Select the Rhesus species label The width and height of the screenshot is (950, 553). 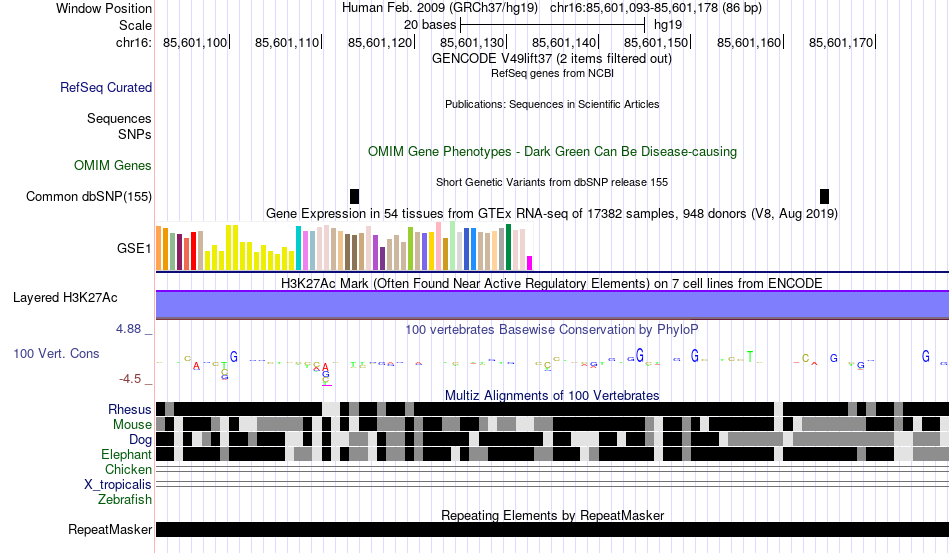(x=130, y=409)
